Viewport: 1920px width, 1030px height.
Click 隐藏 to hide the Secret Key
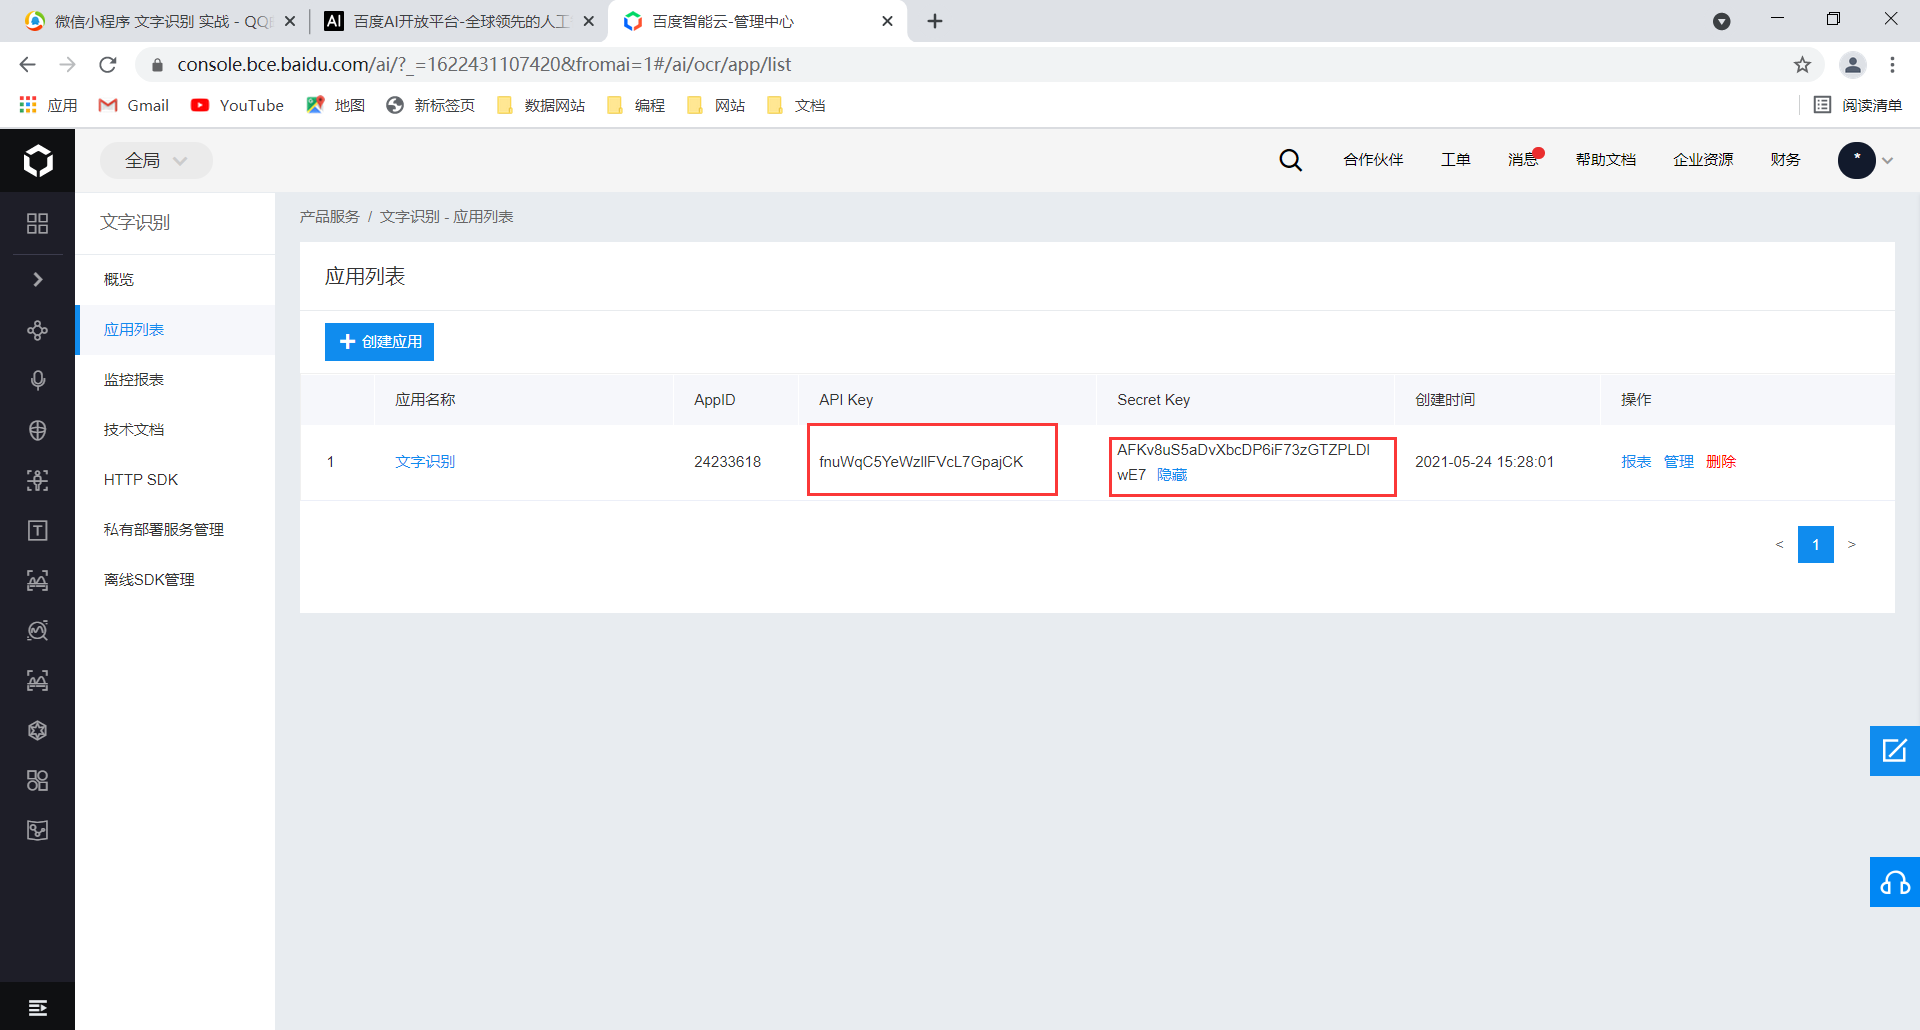1172,475
